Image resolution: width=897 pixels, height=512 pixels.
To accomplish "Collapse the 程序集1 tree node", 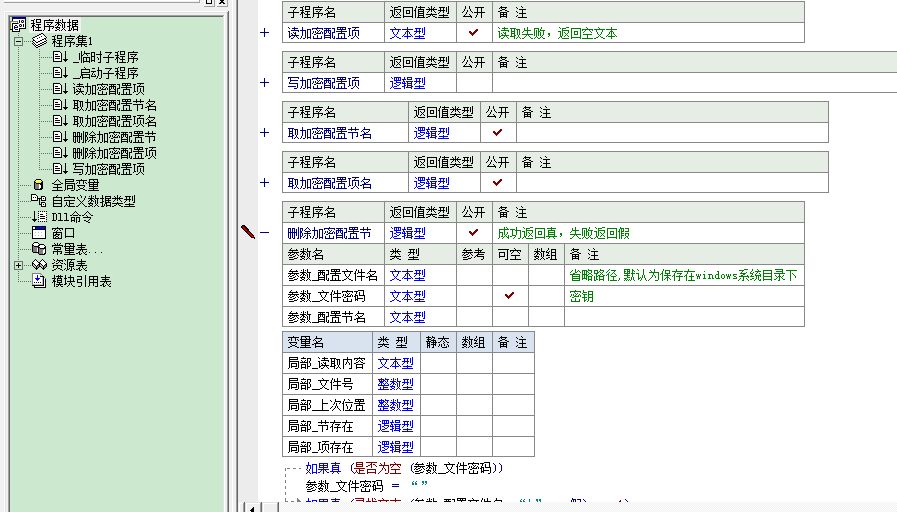I will (x=19, y=41).
